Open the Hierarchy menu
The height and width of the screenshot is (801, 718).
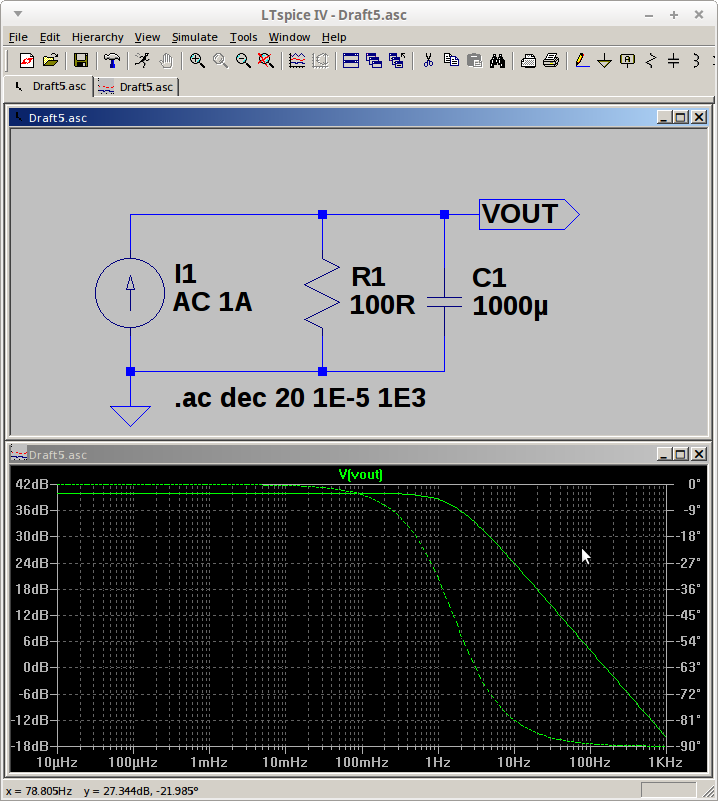click(98, 37)
